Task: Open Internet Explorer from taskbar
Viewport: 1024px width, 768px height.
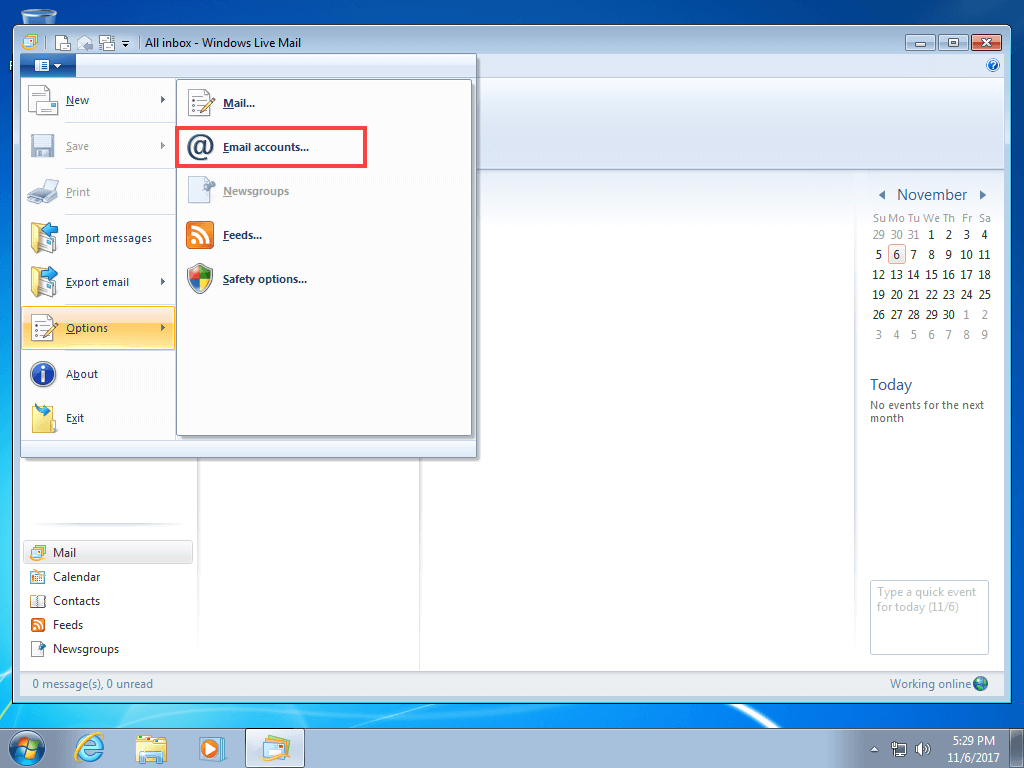Action: tap(89, 748)
